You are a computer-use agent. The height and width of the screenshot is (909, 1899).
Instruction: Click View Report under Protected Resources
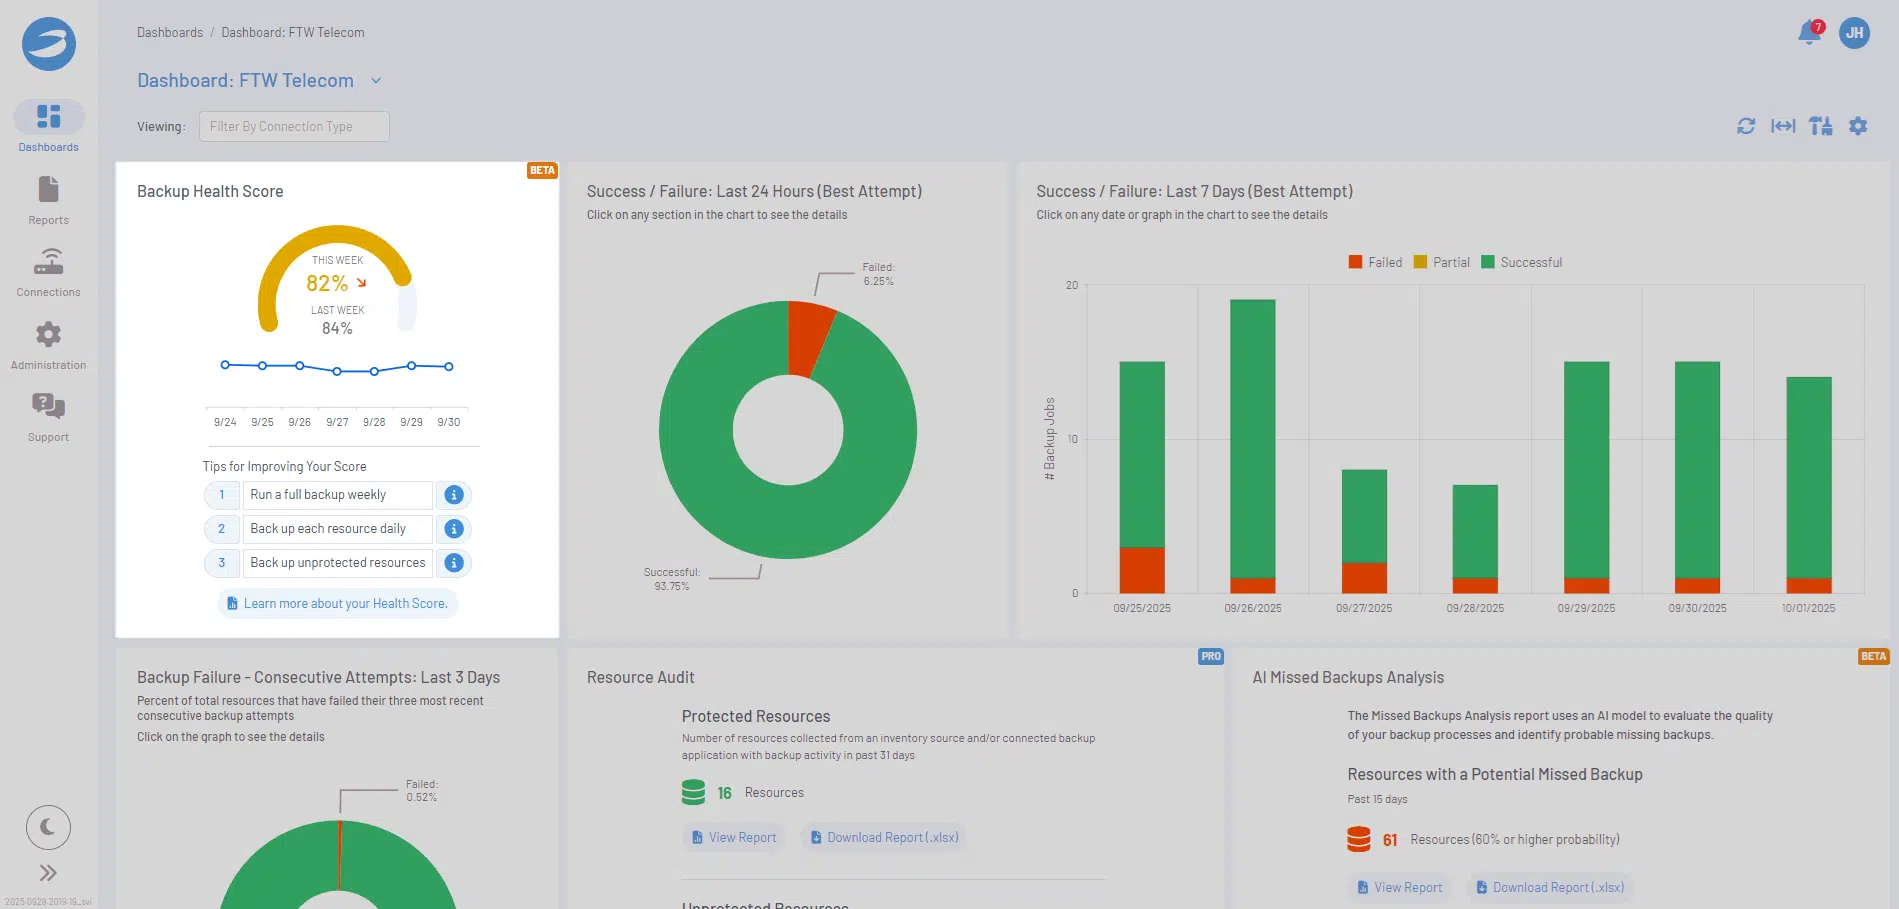click(x=734, y=838)
